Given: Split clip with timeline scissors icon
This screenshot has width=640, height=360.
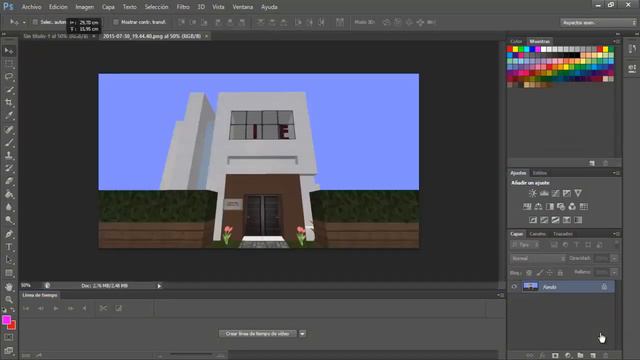Looking at the screenshot, I should pos(103,308).
